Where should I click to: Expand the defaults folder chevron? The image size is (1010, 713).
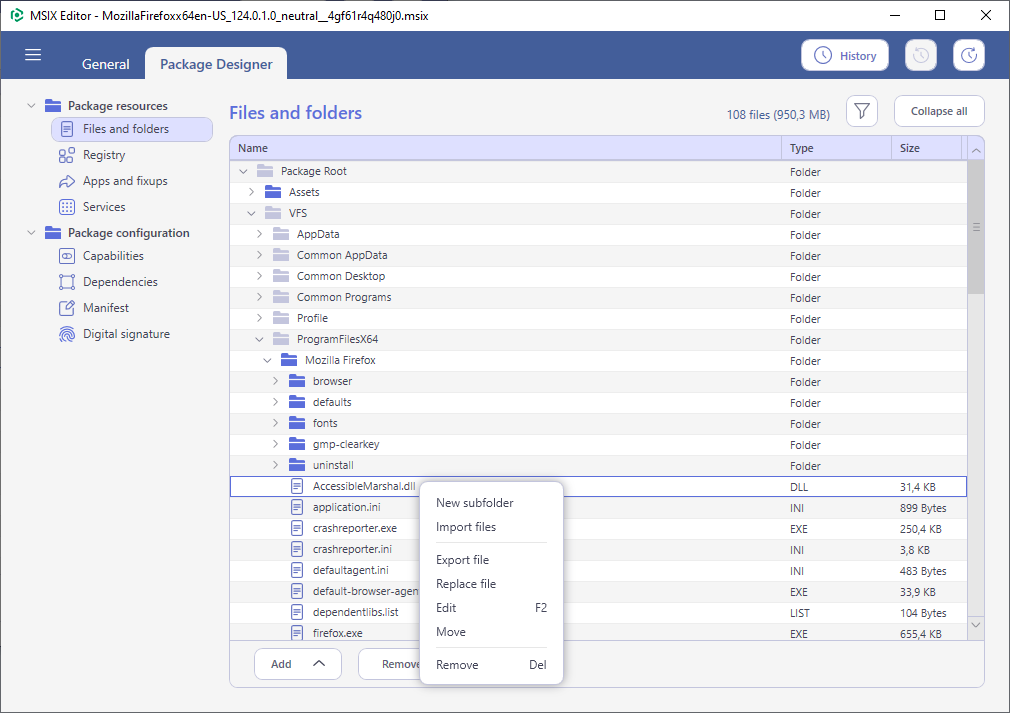click(x=275, y=402)
